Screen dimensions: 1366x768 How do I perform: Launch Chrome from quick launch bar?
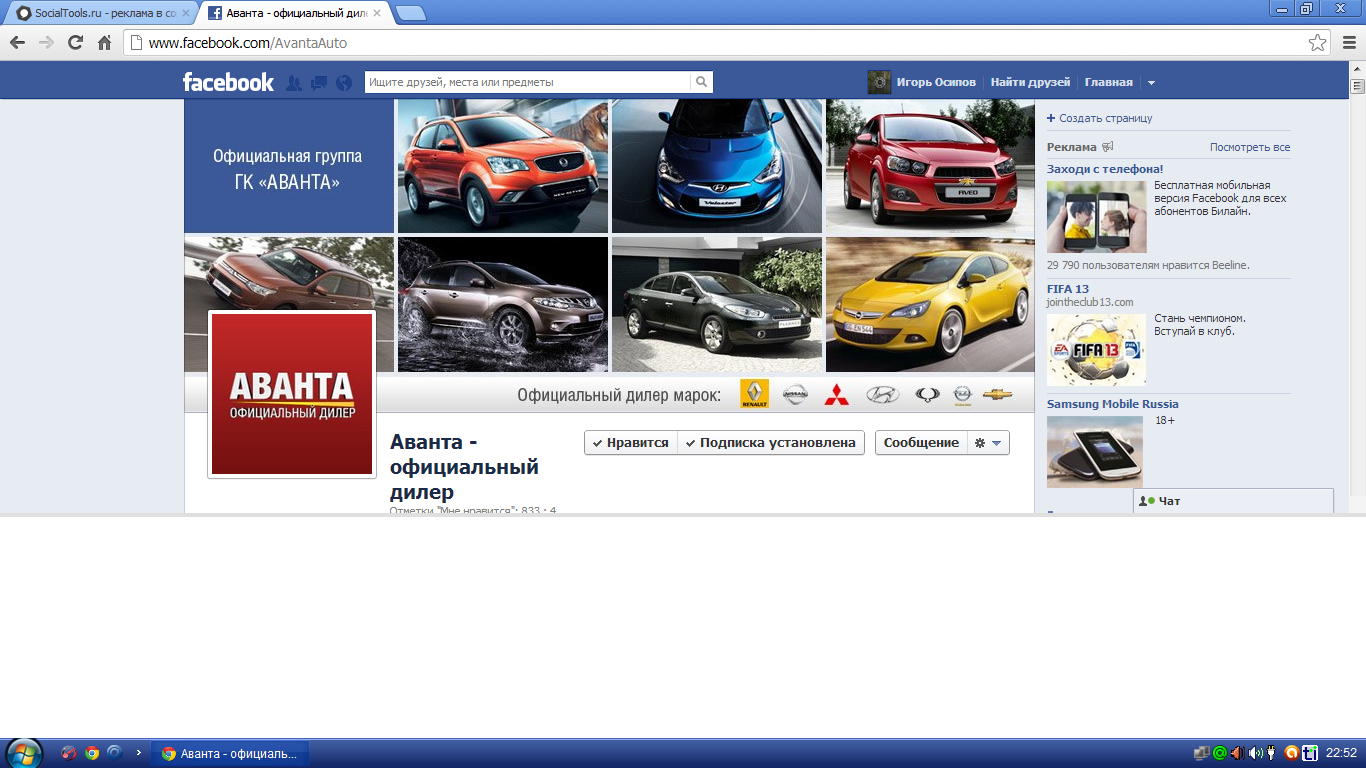coord(92,753)
